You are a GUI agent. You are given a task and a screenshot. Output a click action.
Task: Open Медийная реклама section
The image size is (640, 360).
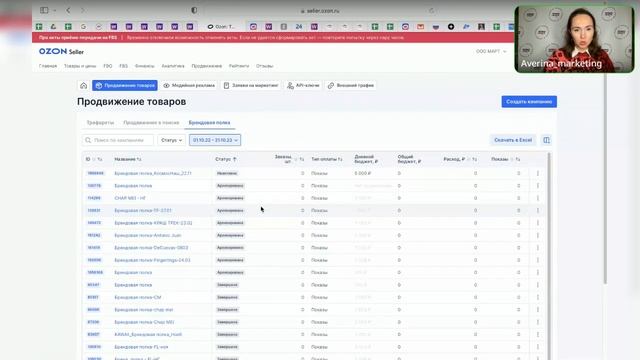tap(189, 85)
